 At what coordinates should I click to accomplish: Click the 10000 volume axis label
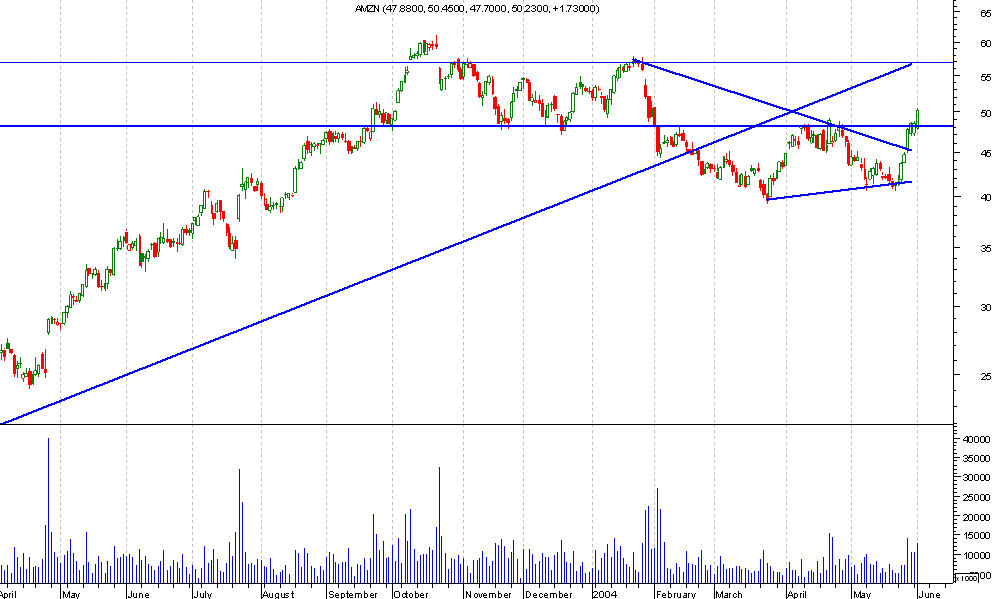click(976, 557)
